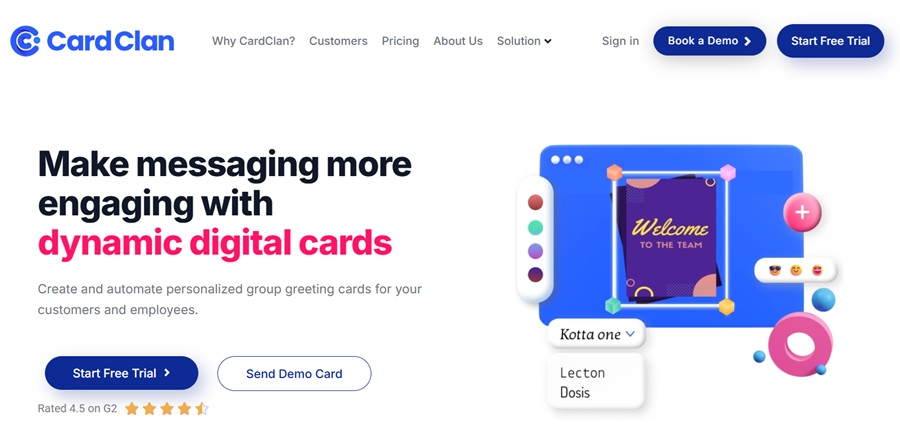
Task: Expand the Solution dropdown menu
Action: (524, 41)
